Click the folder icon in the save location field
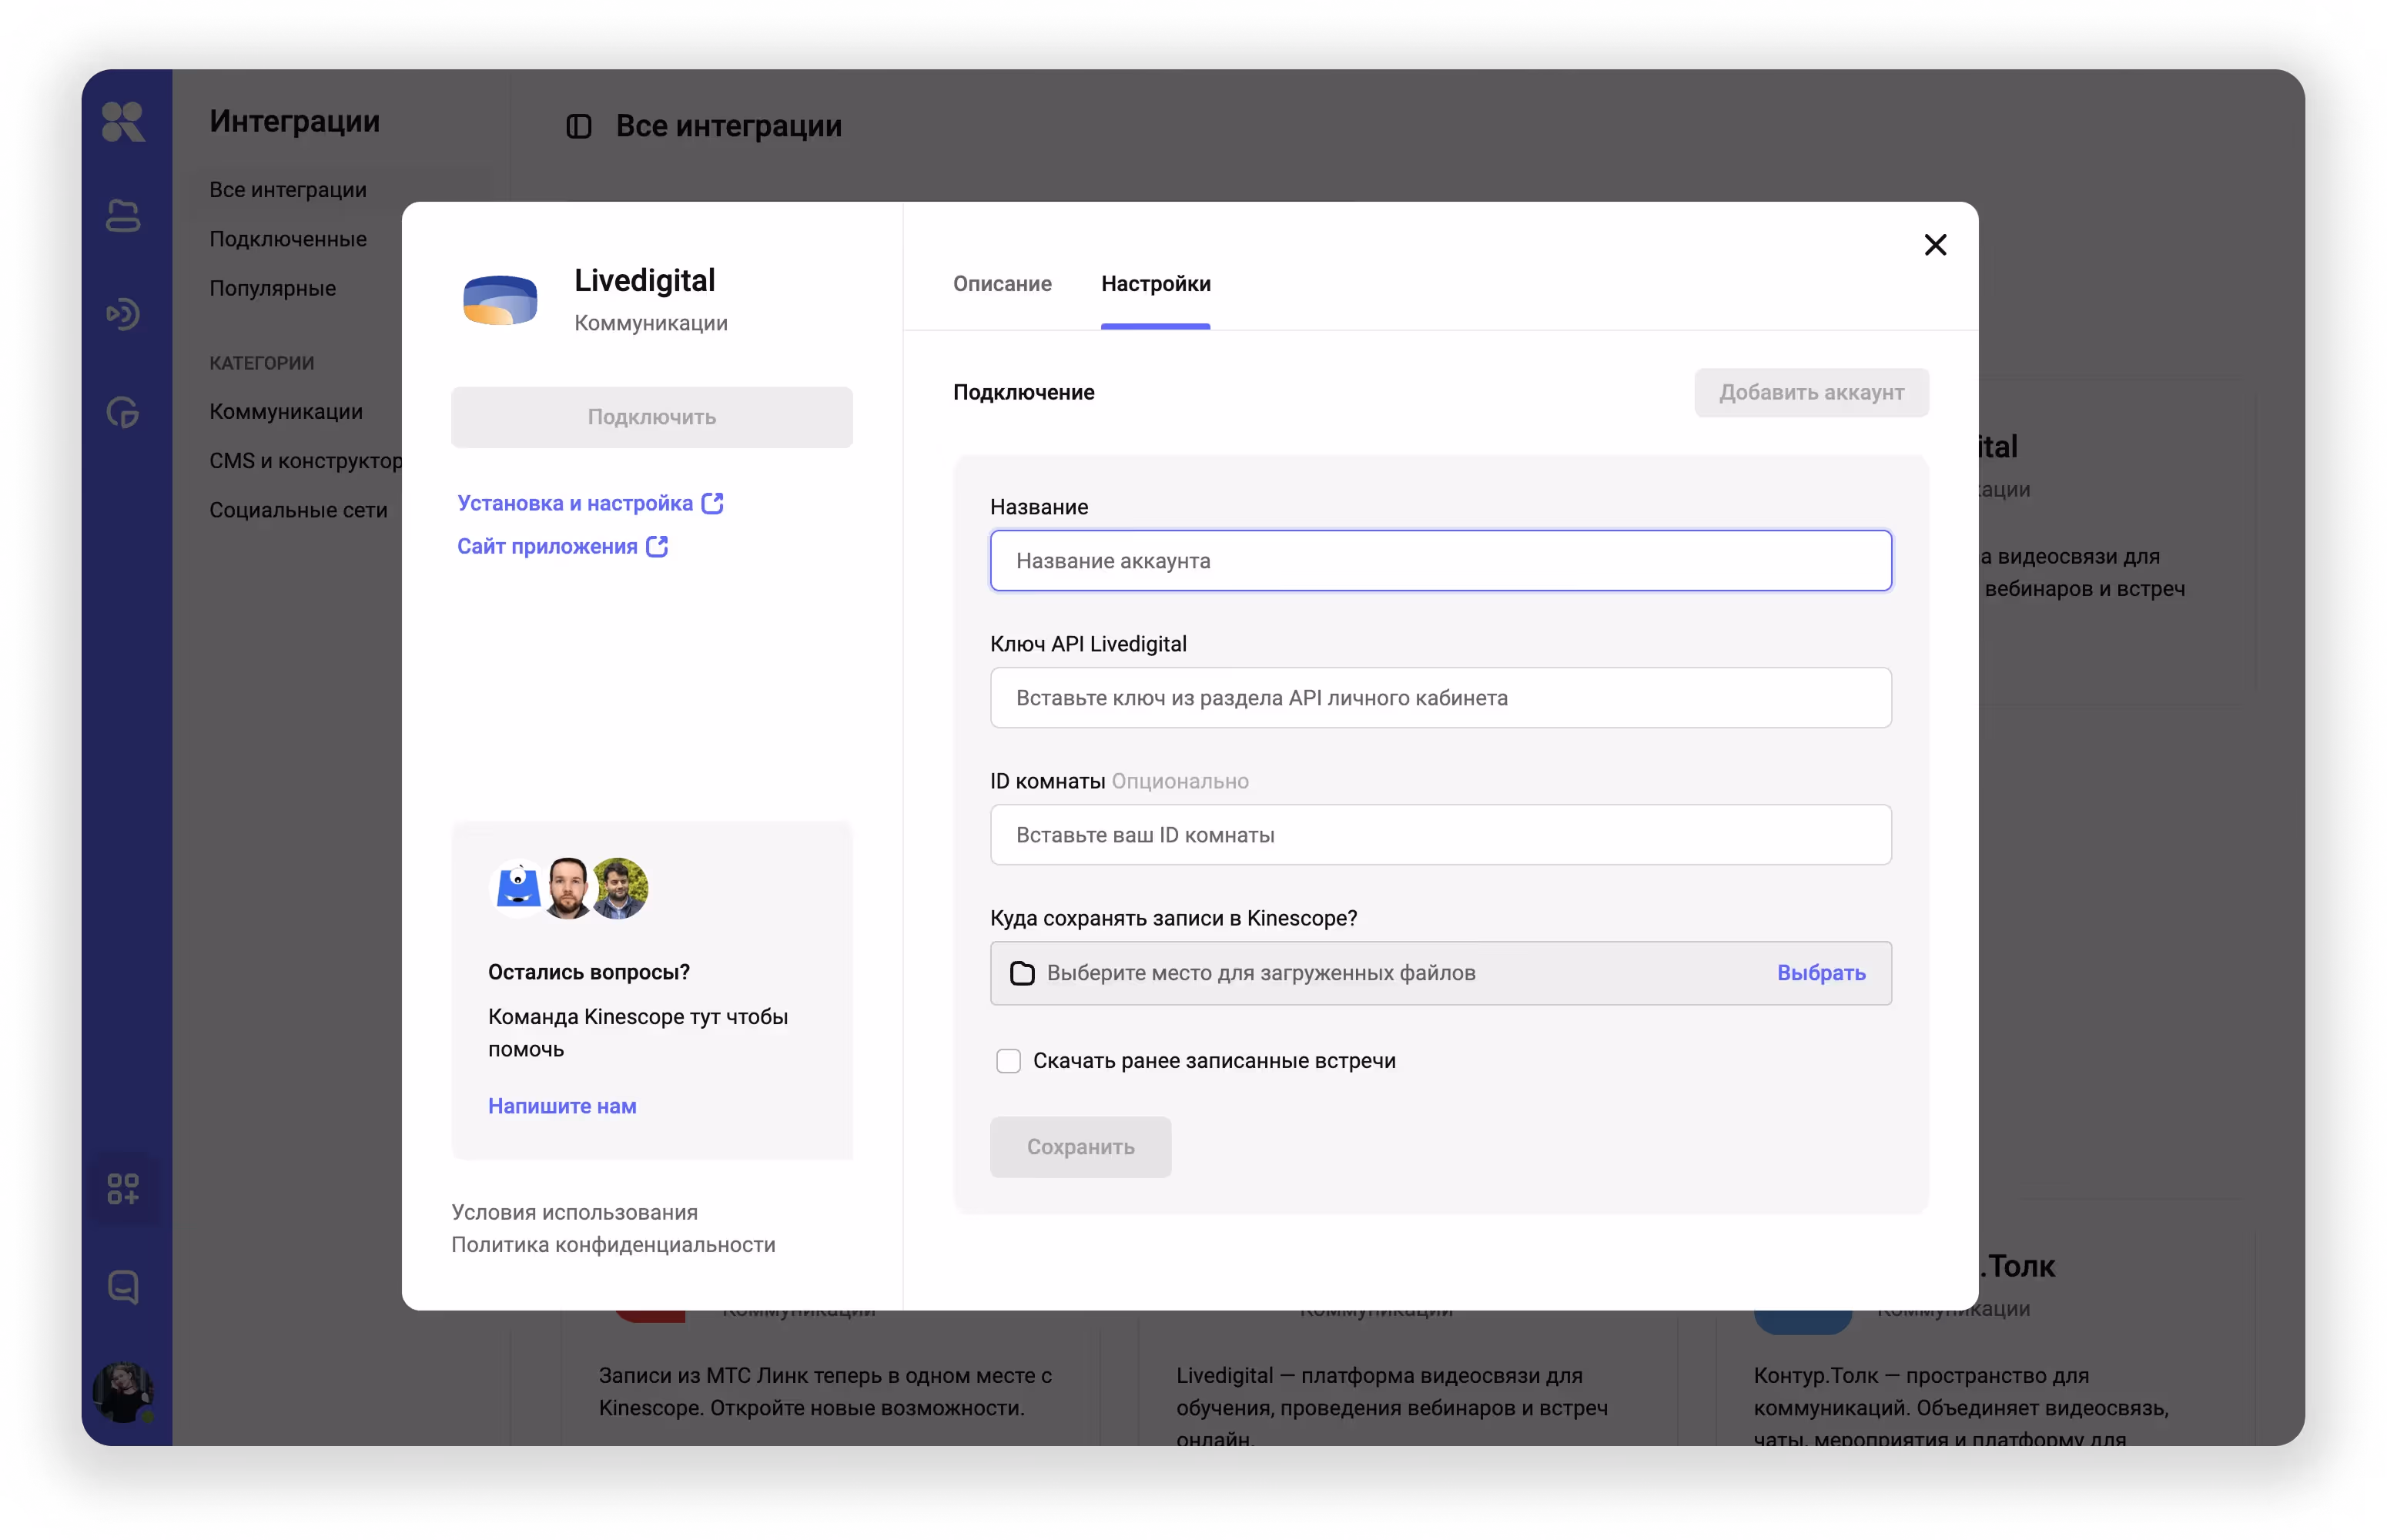Screen dimensions: 2387x1540 (x=1021, y=973)
